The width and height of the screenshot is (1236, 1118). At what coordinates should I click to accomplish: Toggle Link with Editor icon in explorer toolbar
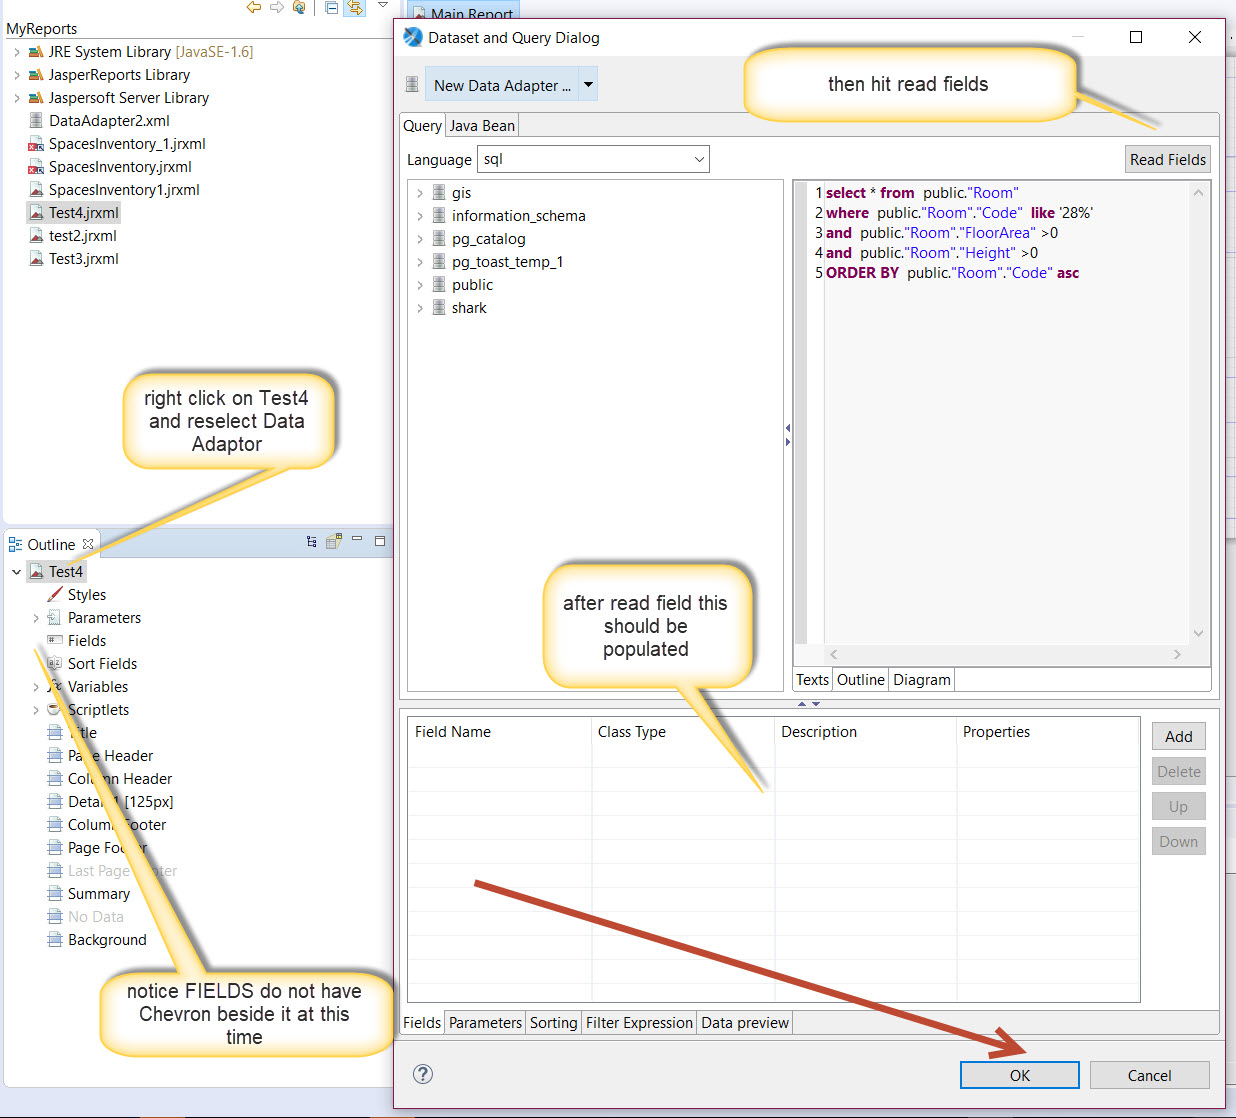(354, 7)
